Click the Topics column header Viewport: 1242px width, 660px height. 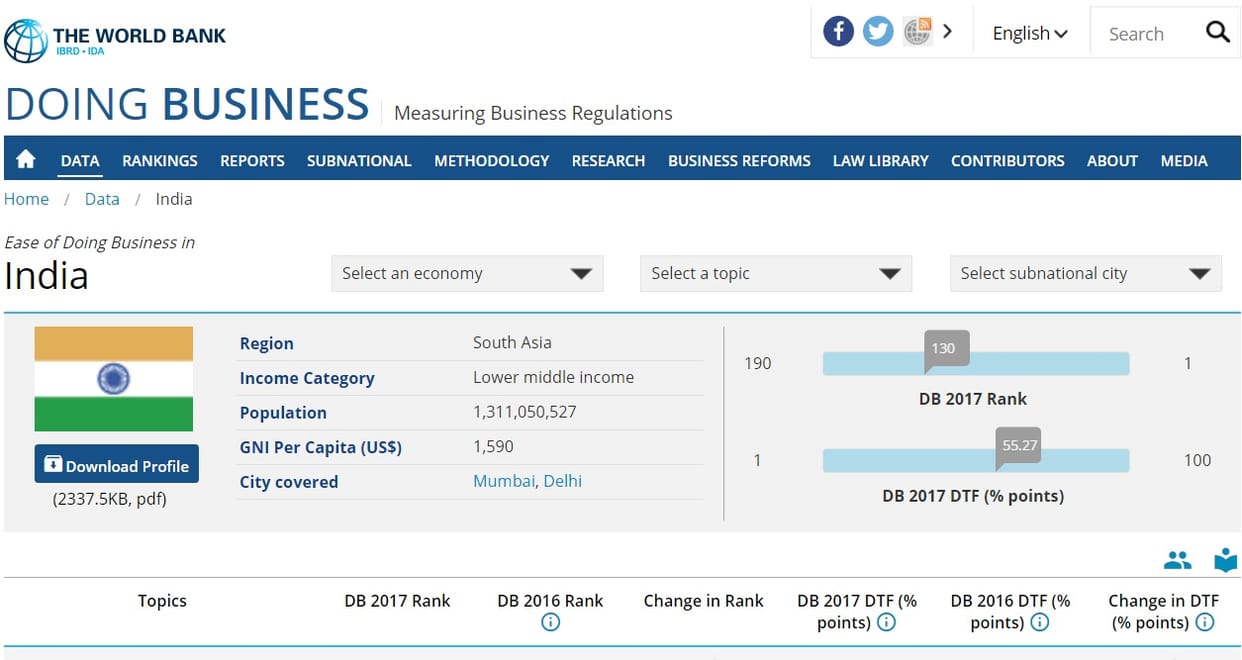pos(162,601)
